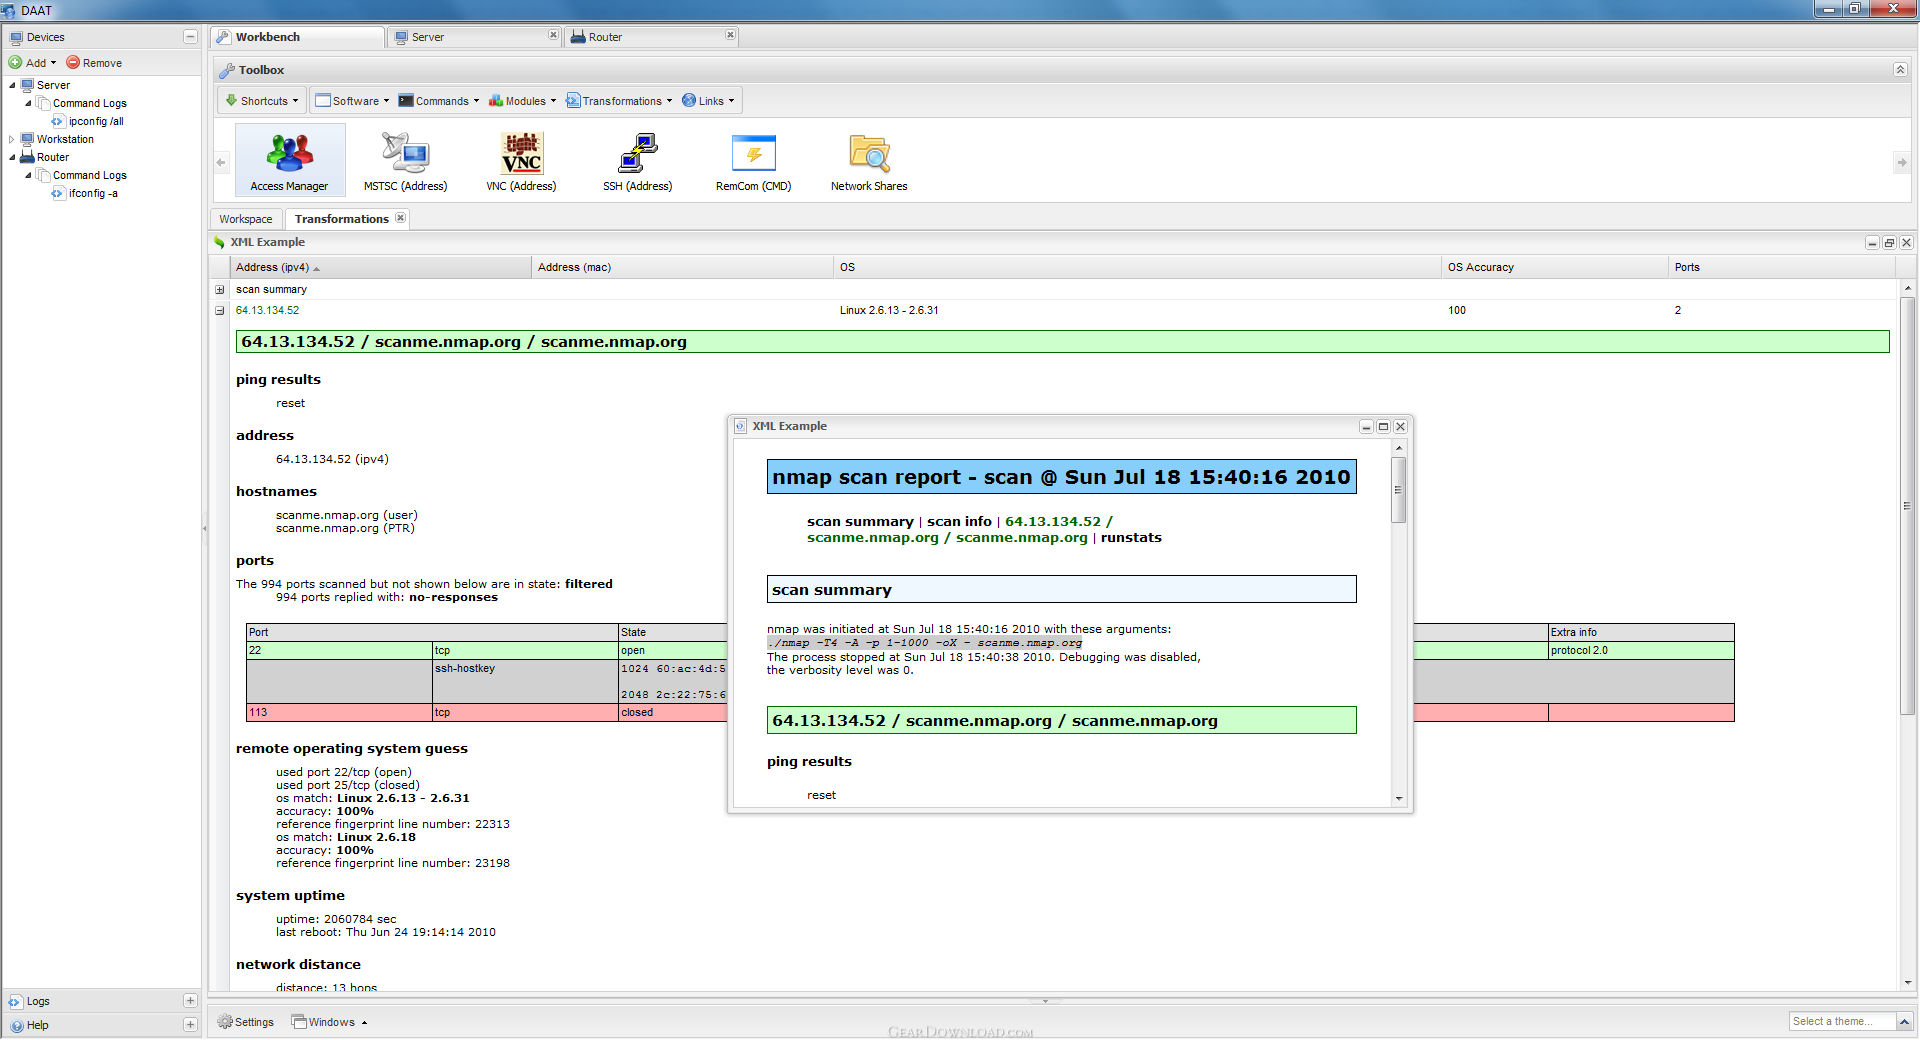Select the Server device in tree

tap(53, 85)
